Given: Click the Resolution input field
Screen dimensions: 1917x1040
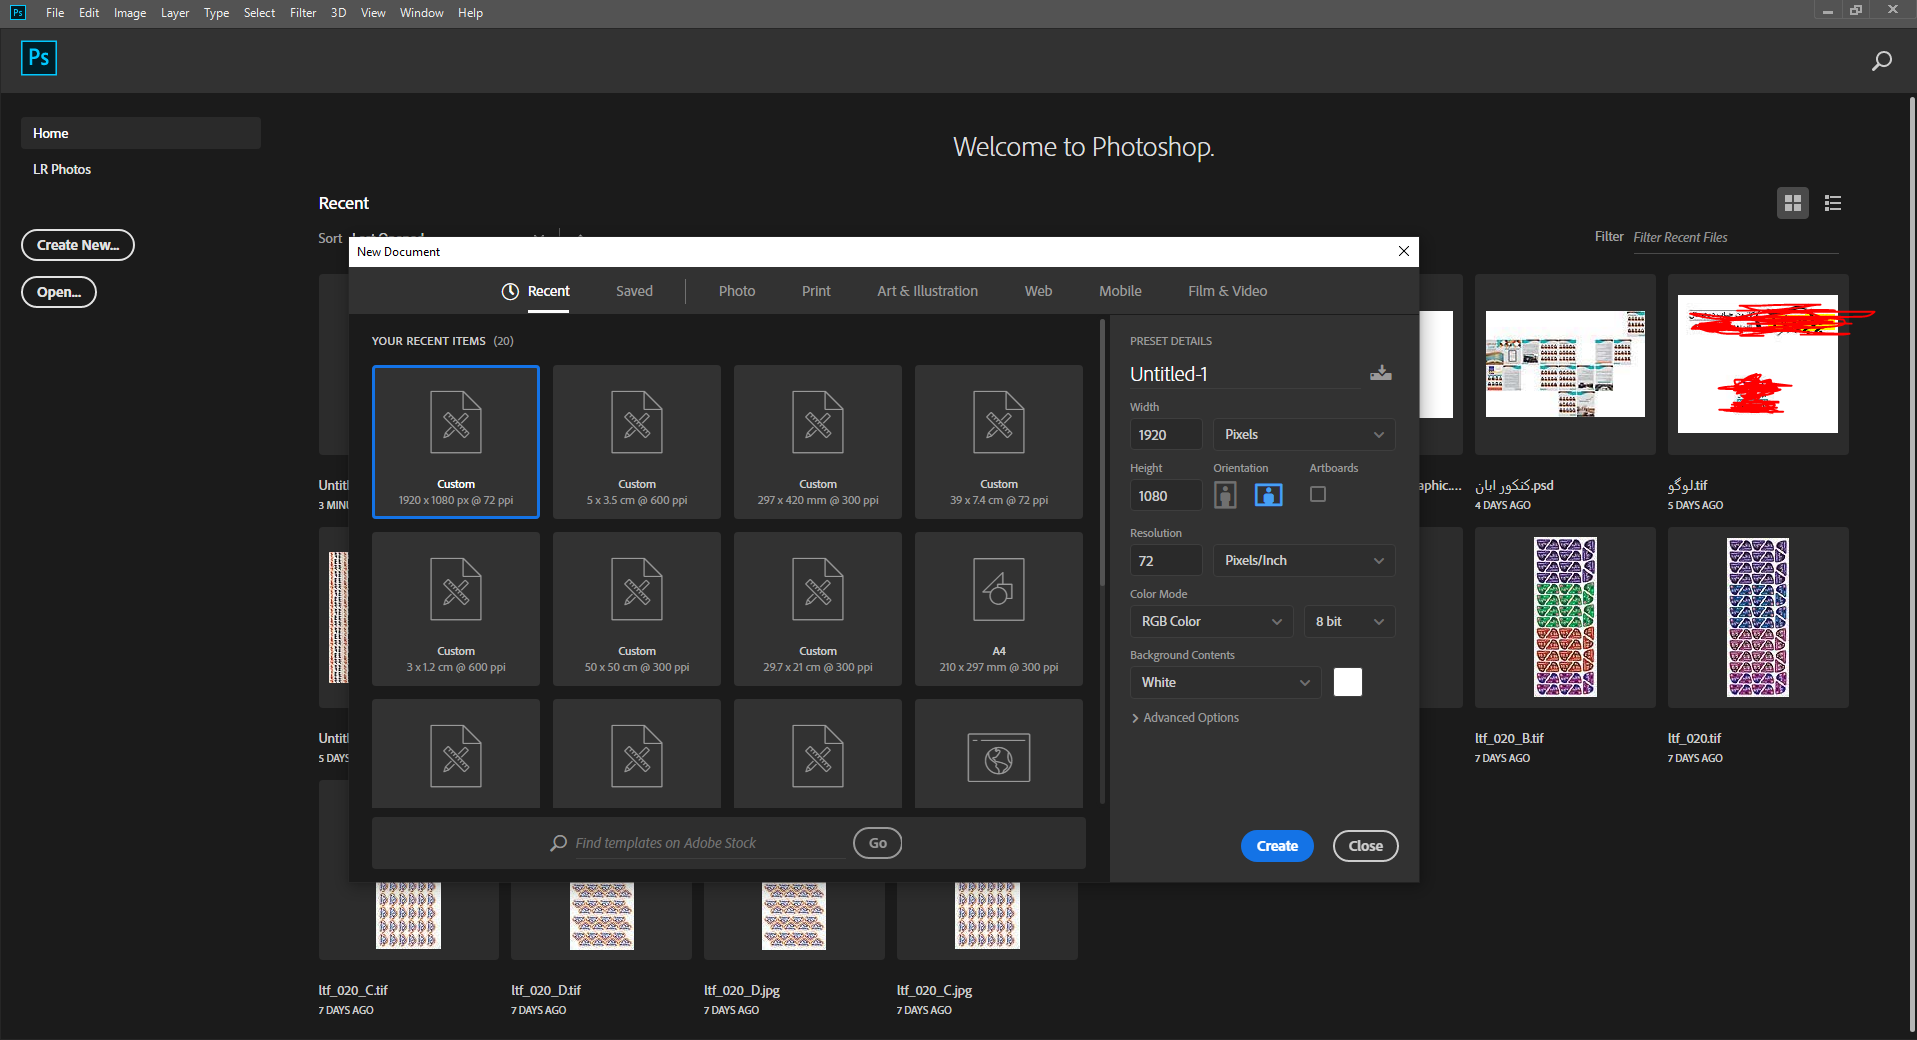Looking at the screenshot, I should pyautogui.click(x=1166, y=560).
